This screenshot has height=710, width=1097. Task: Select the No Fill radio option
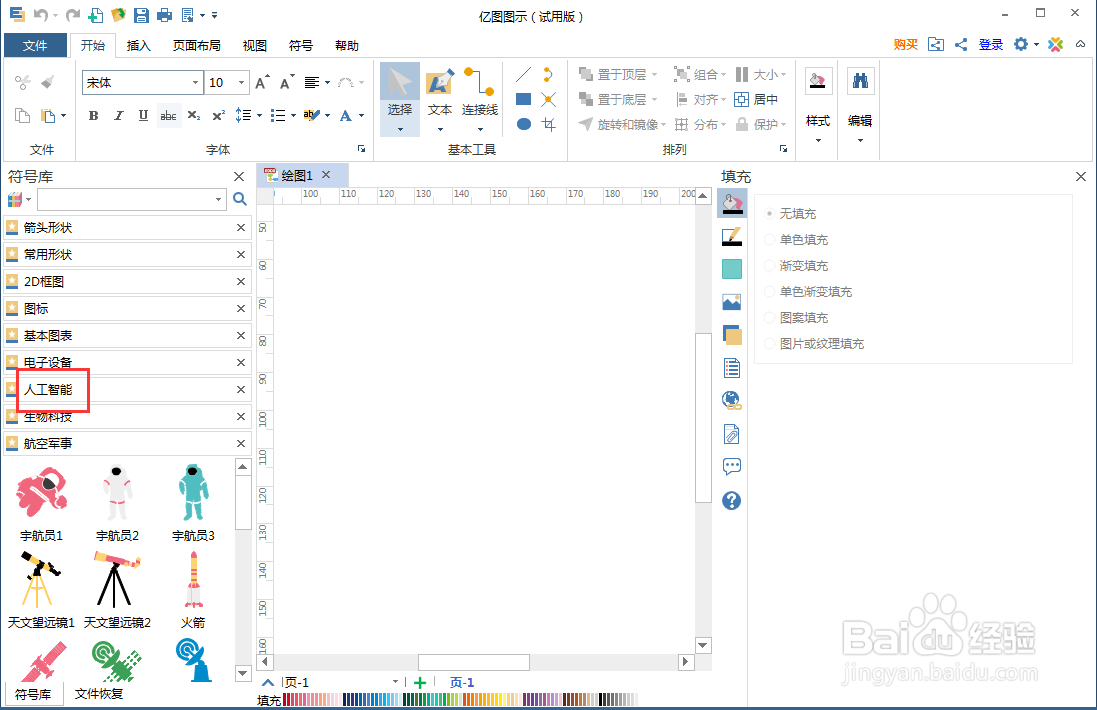tap(791, 213)
